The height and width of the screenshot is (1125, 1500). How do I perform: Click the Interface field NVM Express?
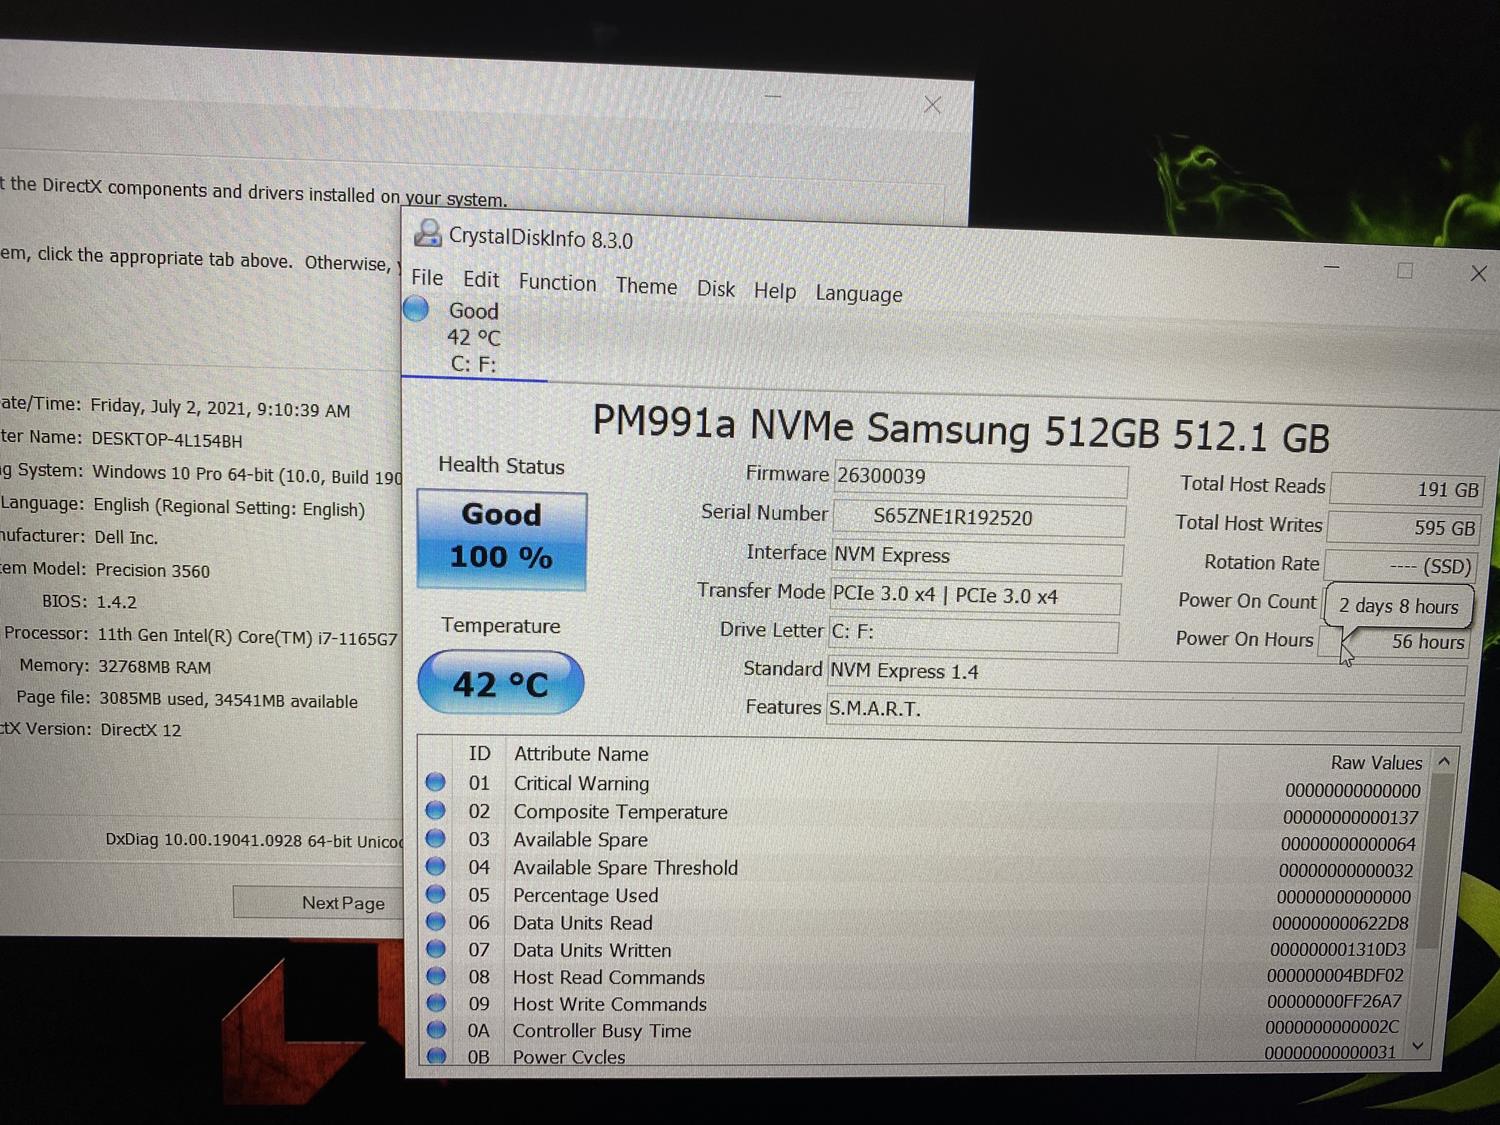point(977,557)
